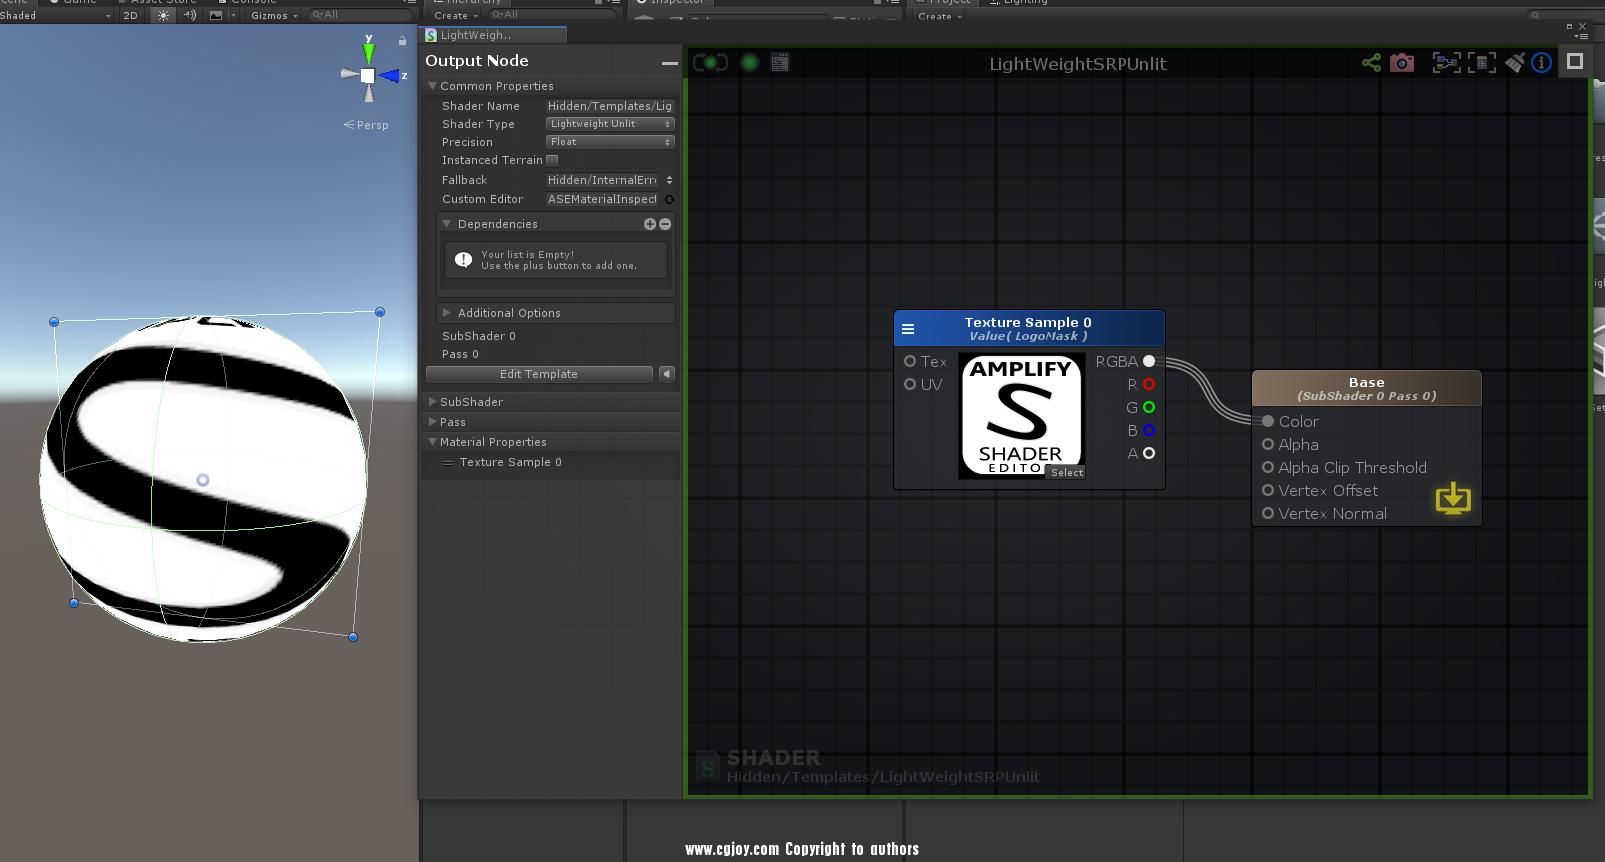Image resolution: width=1605 pixels, height=862 pixels.
Task: Click the Z axis cone of the gizmo
Action: [x=389, y=75]
